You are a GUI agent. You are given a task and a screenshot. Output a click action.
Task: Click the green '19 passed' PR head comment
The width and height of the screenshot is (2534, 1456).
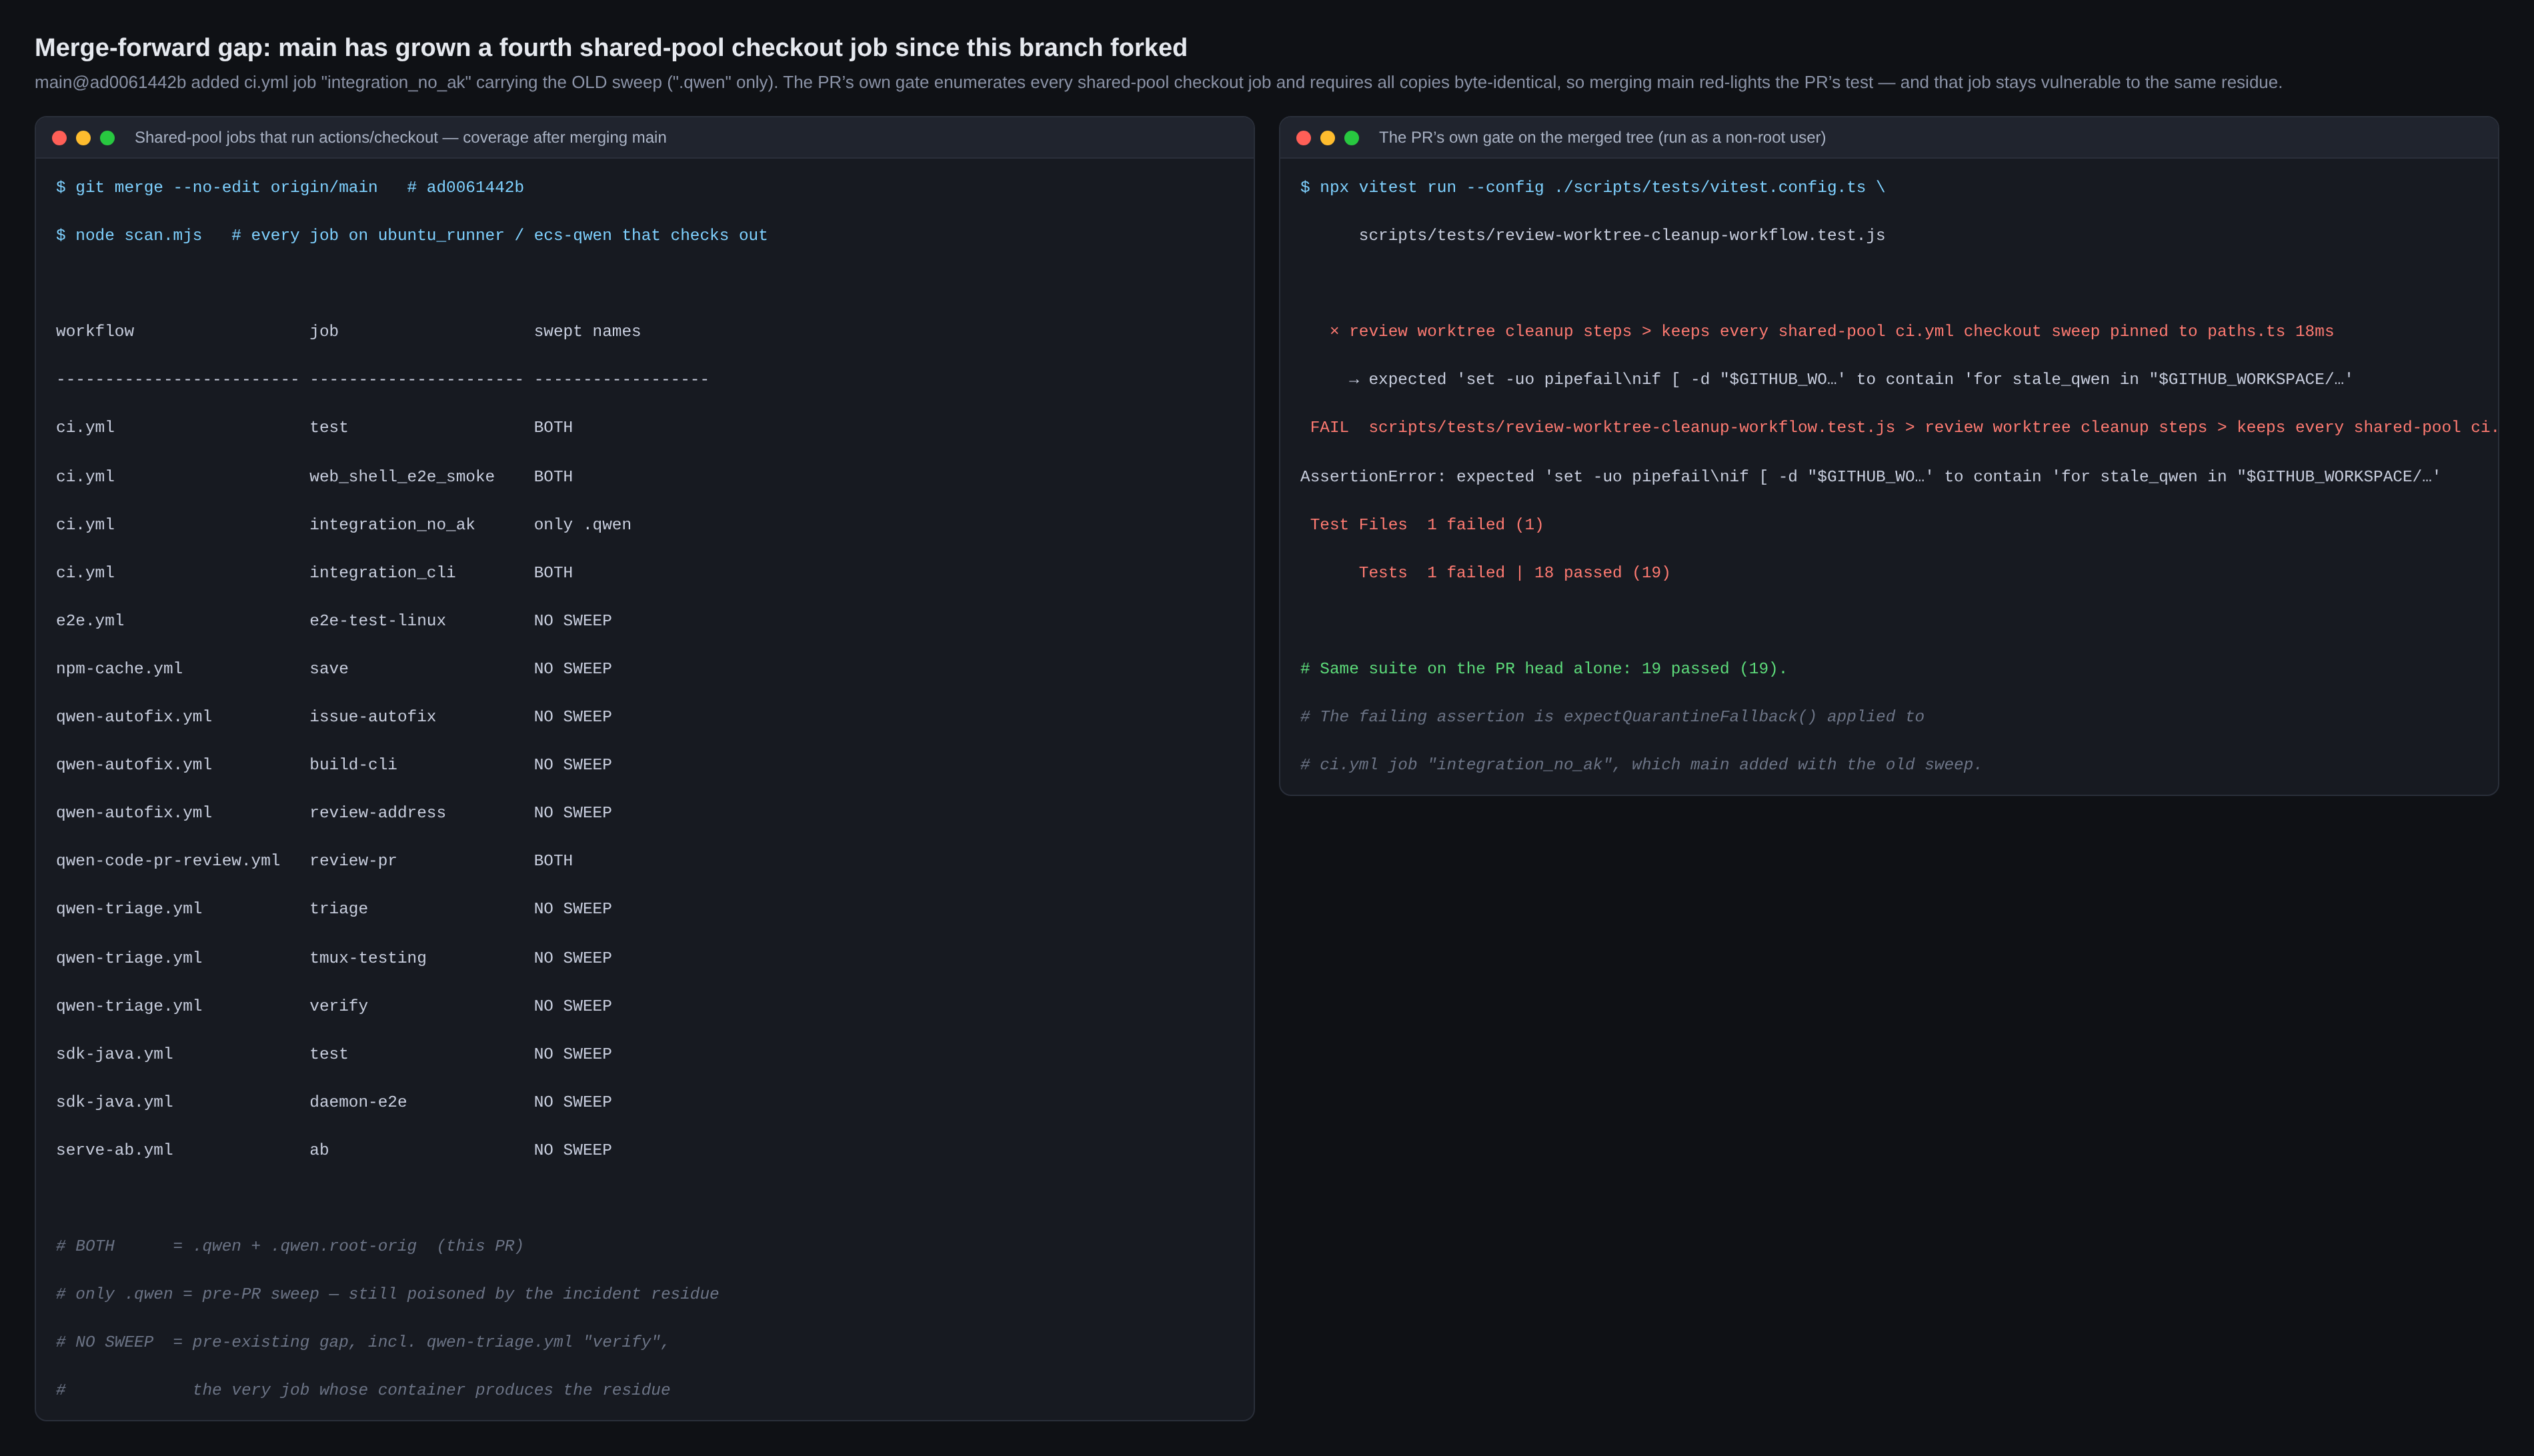point(1543,669)
